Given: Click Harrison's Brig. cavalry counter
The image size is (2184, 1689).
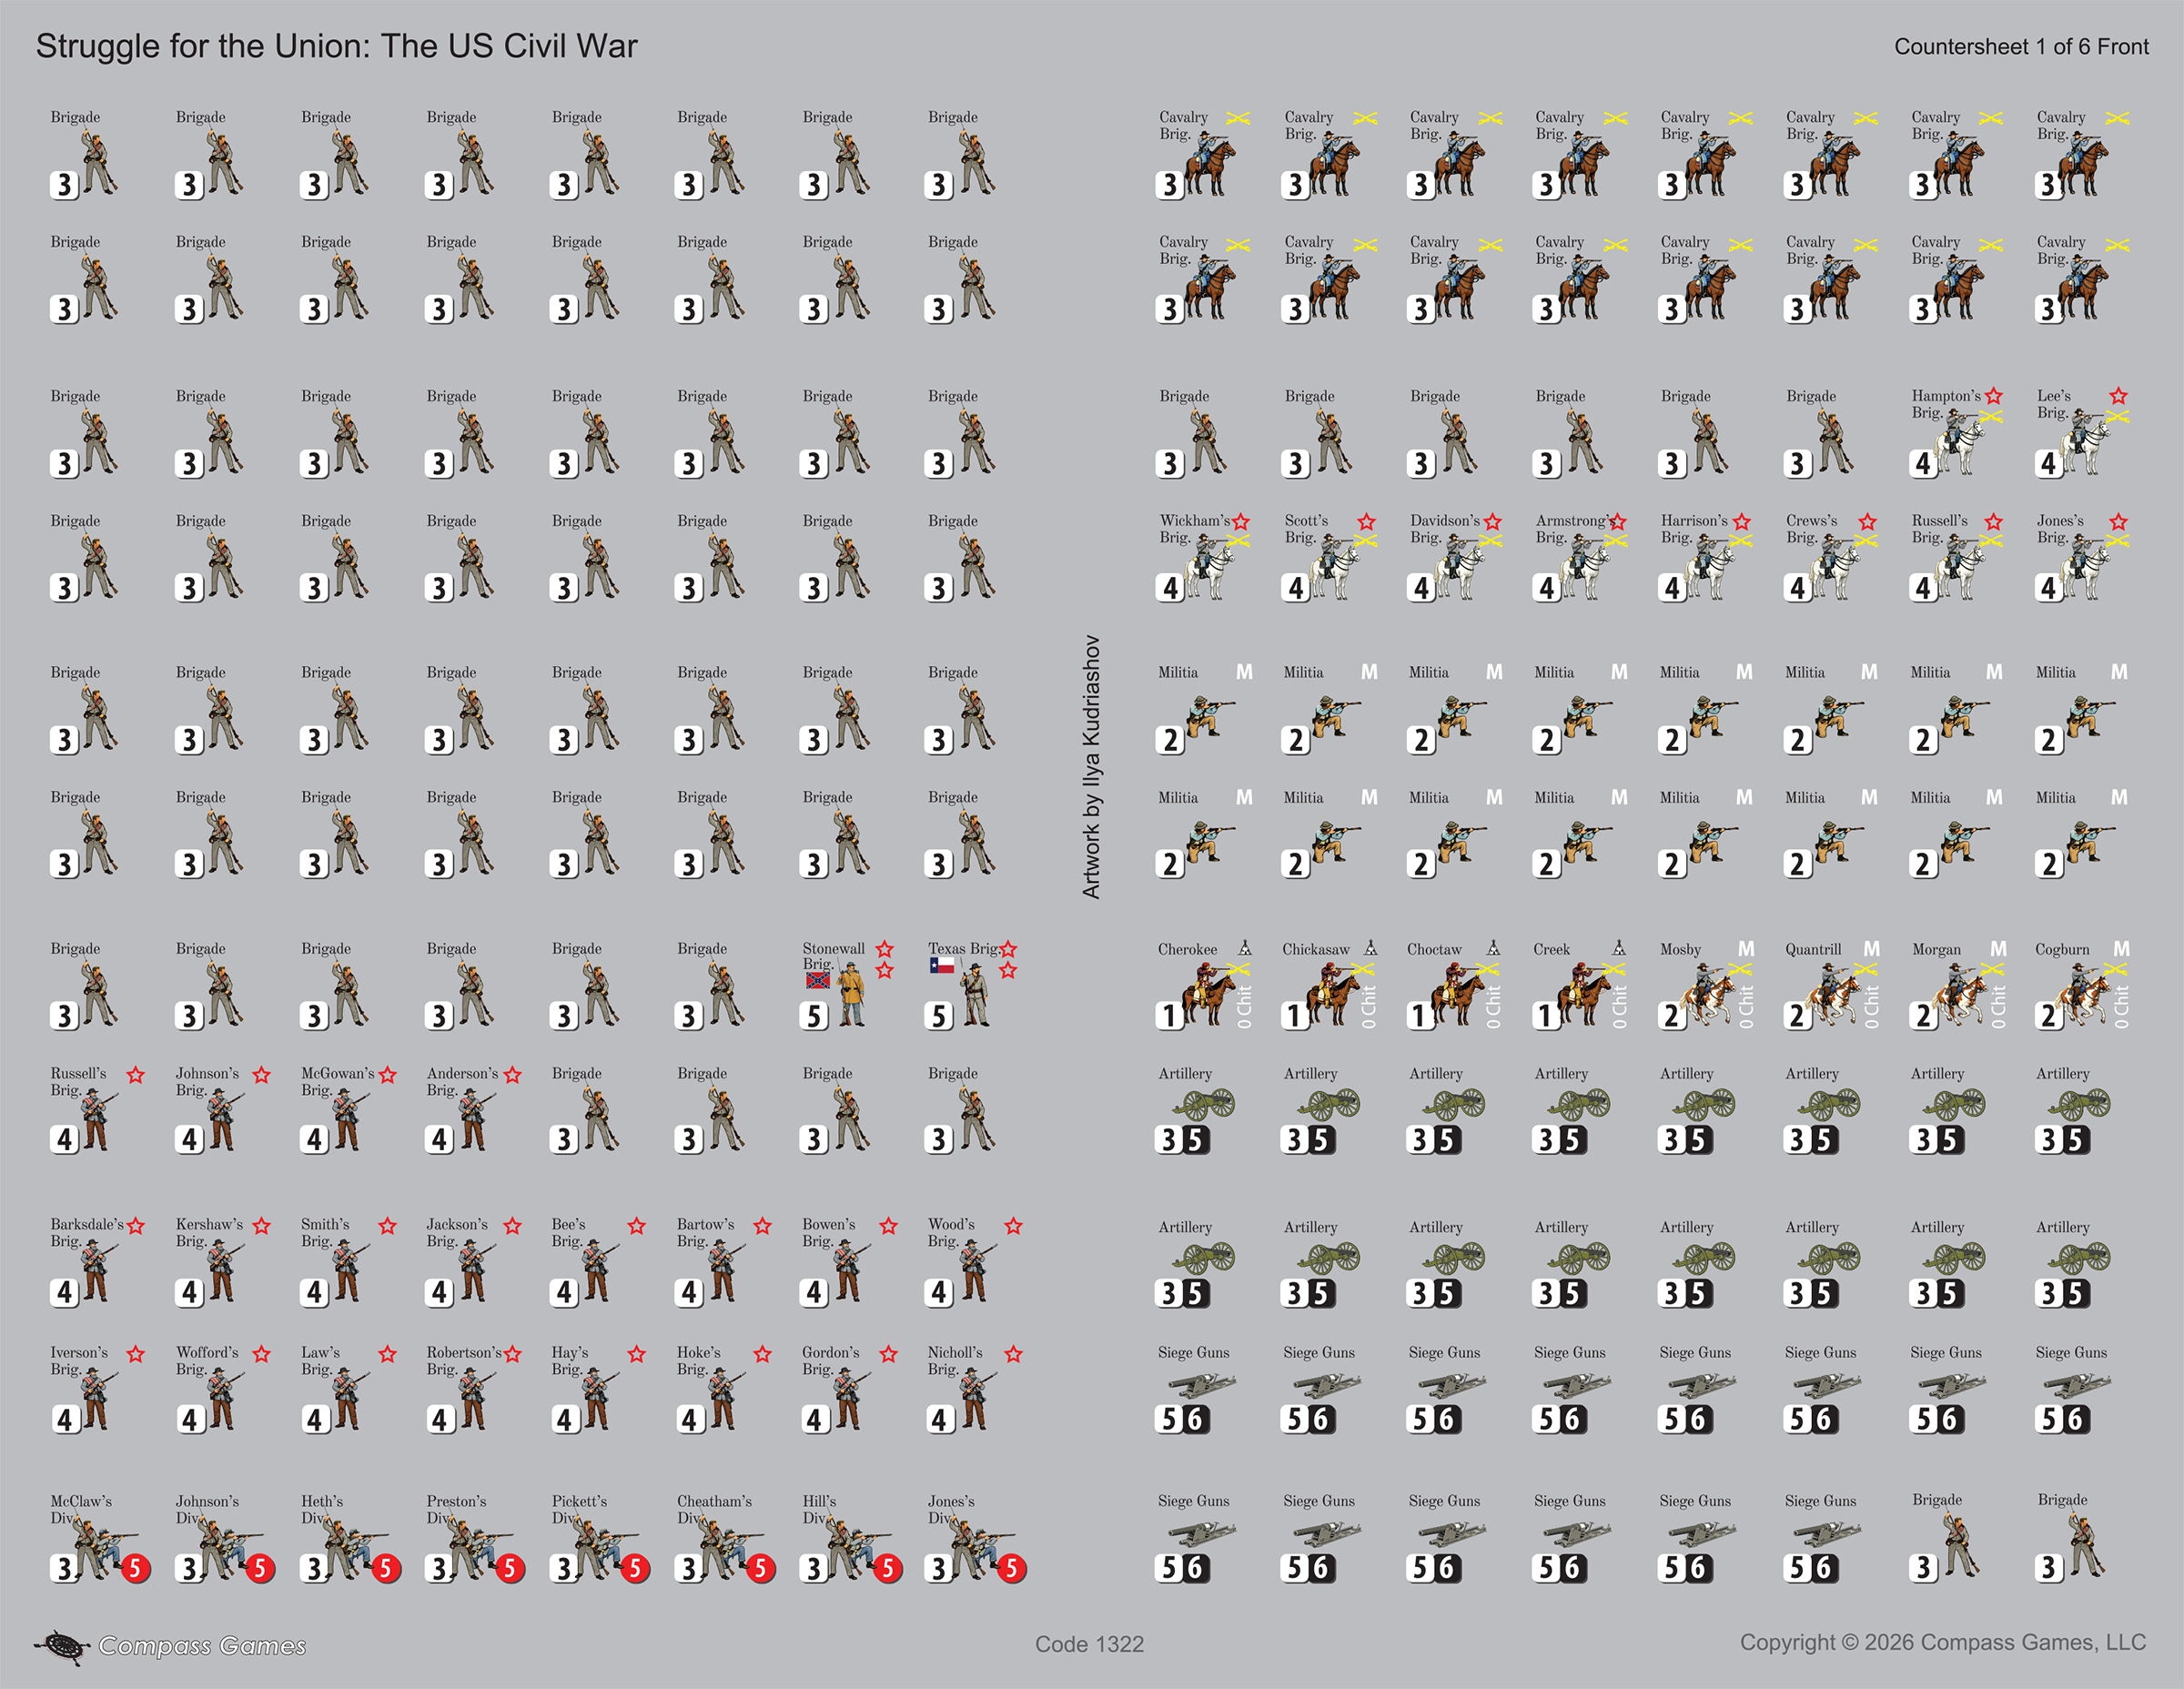Looking at the screenshot, I should 1705,557.
